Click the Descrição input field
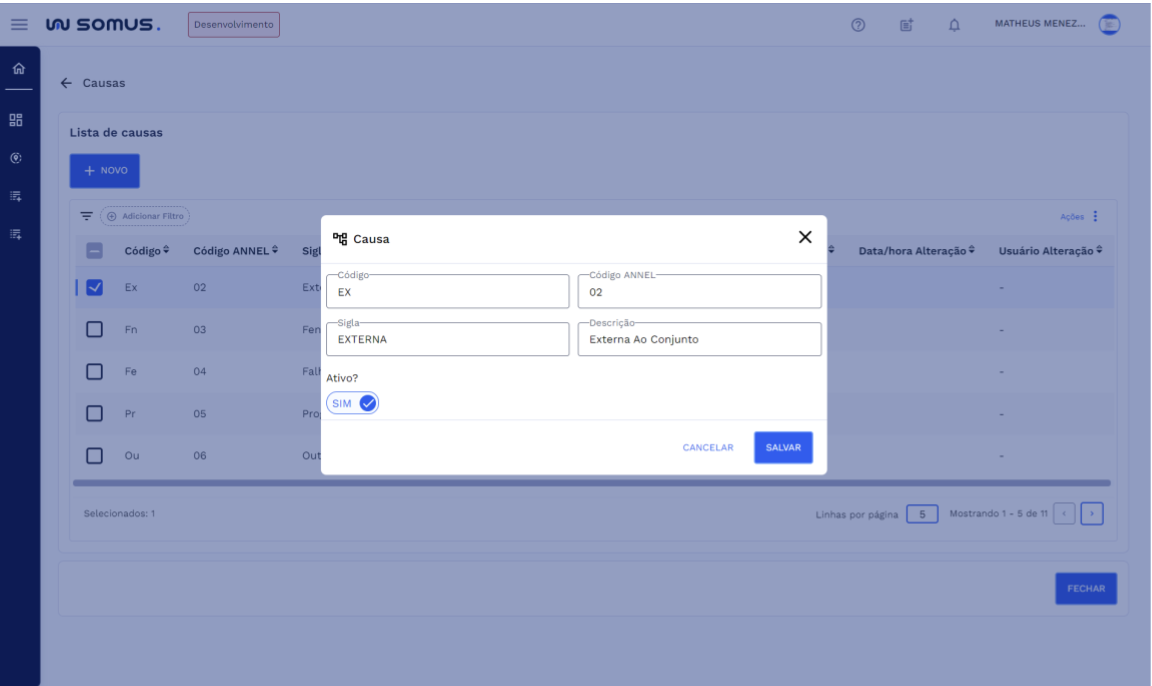Viewport: 1152px width, 686px height. point(699,340)
